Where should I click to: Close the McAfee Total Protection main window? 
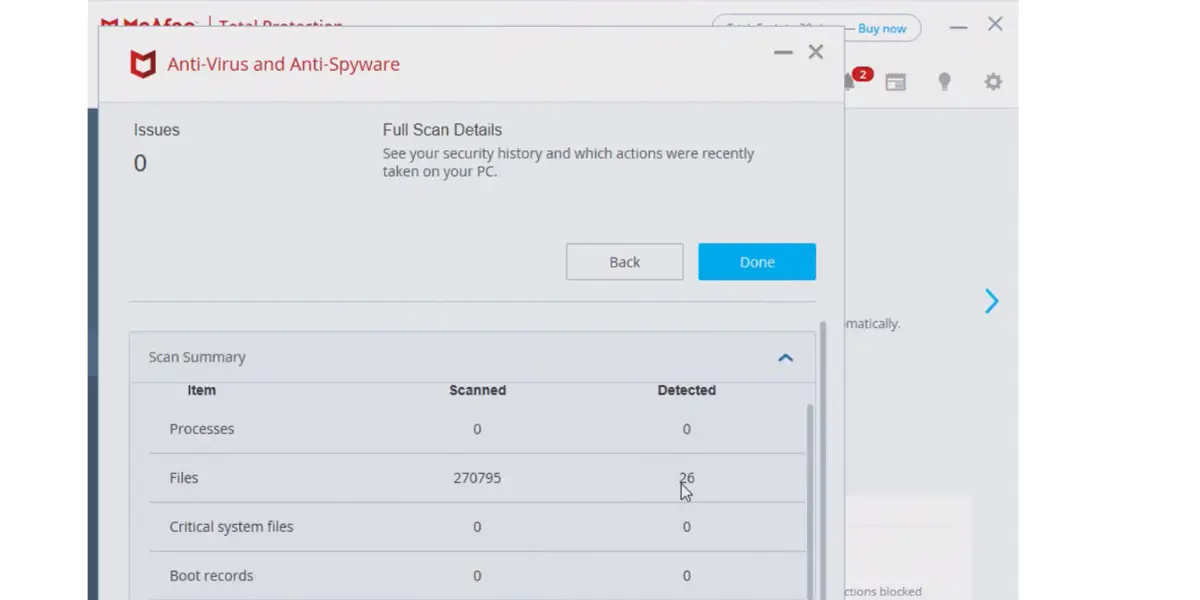[995, 24]
